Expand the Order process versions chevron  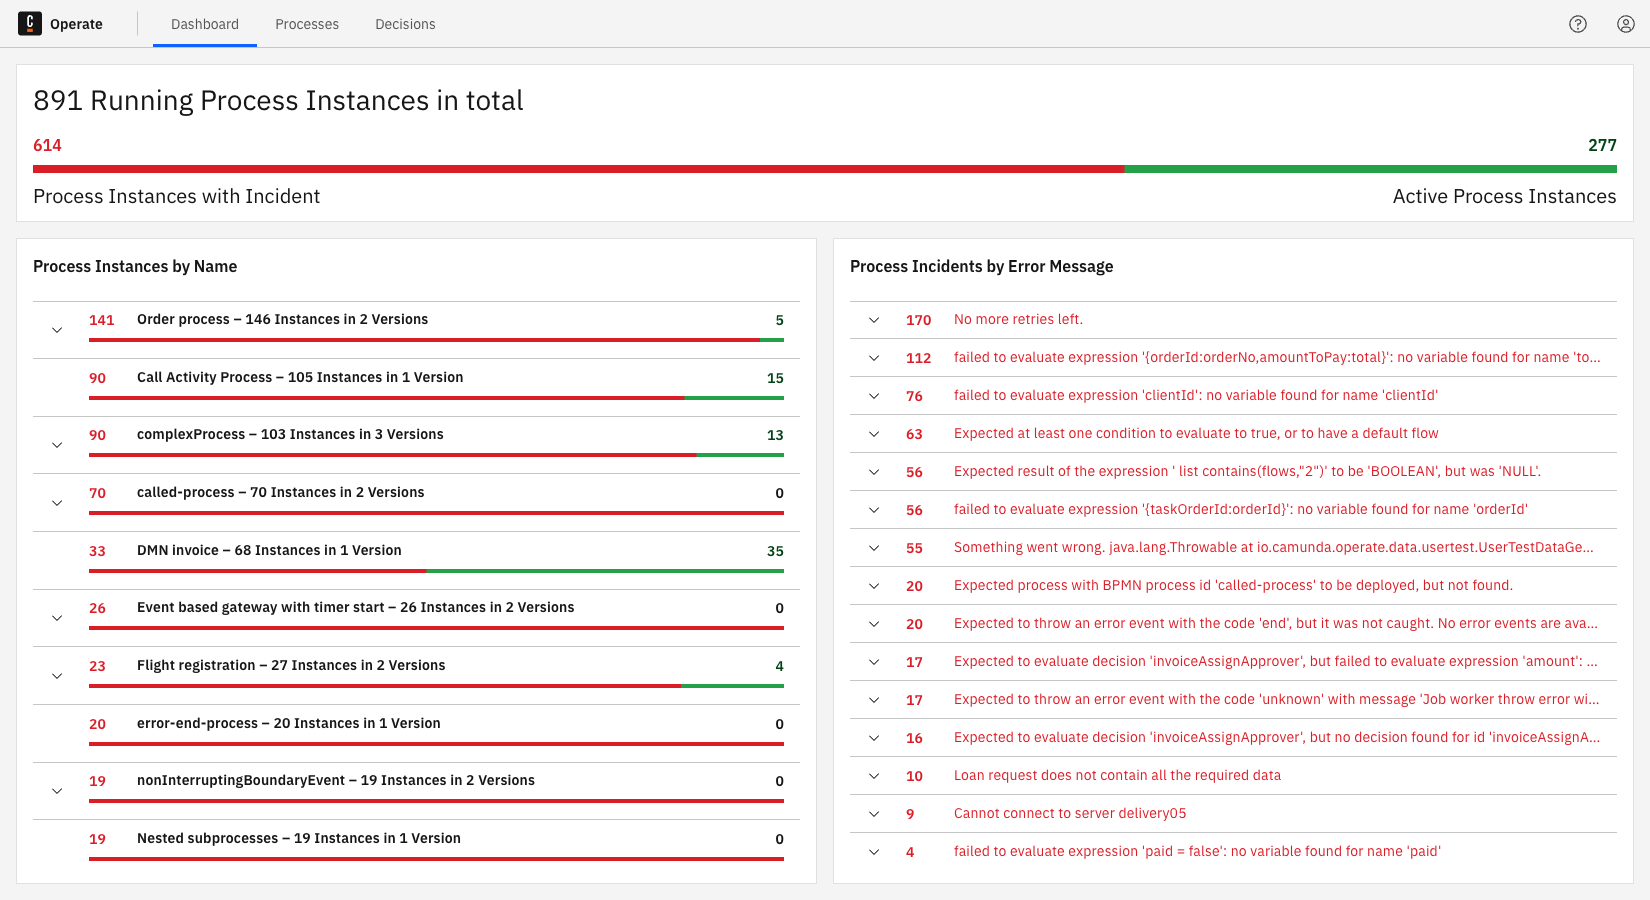click(57, 330)
